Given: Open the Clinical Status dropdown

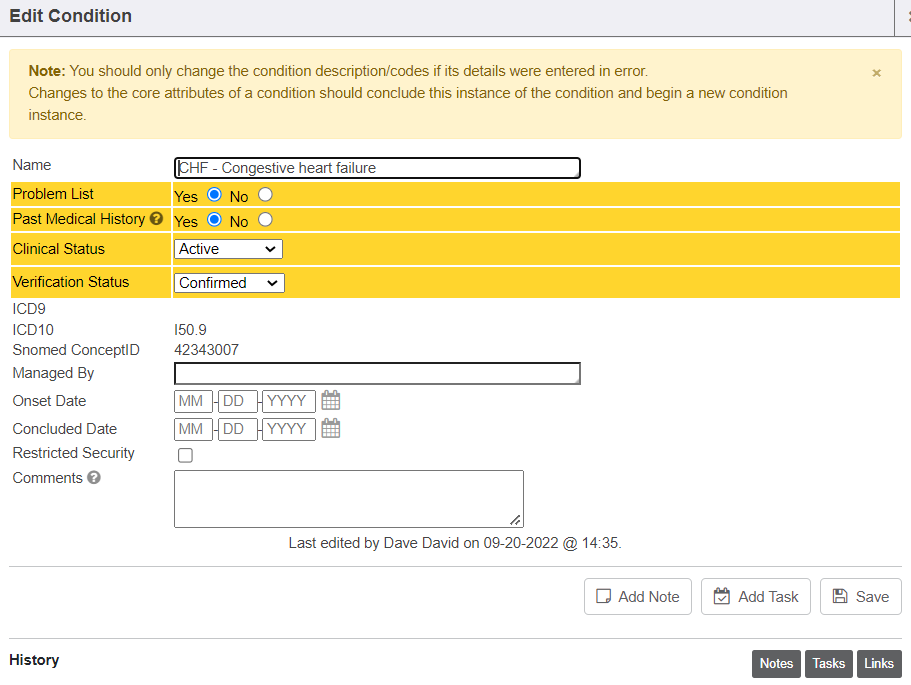Looking at the screenshot, I should (x=228, y=249).
